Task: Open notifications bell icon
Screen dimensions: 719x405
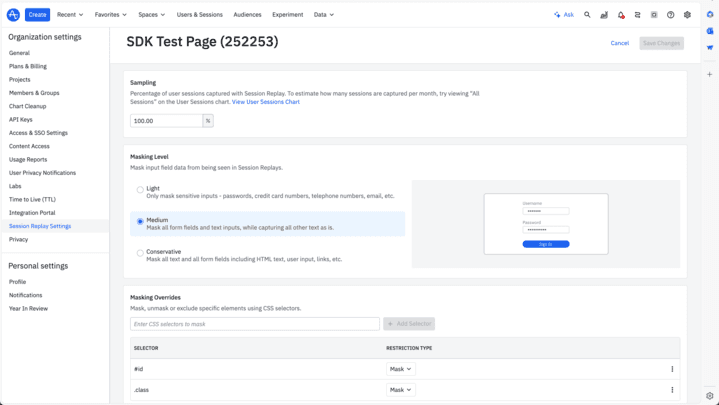Action: tap(620, 15)
